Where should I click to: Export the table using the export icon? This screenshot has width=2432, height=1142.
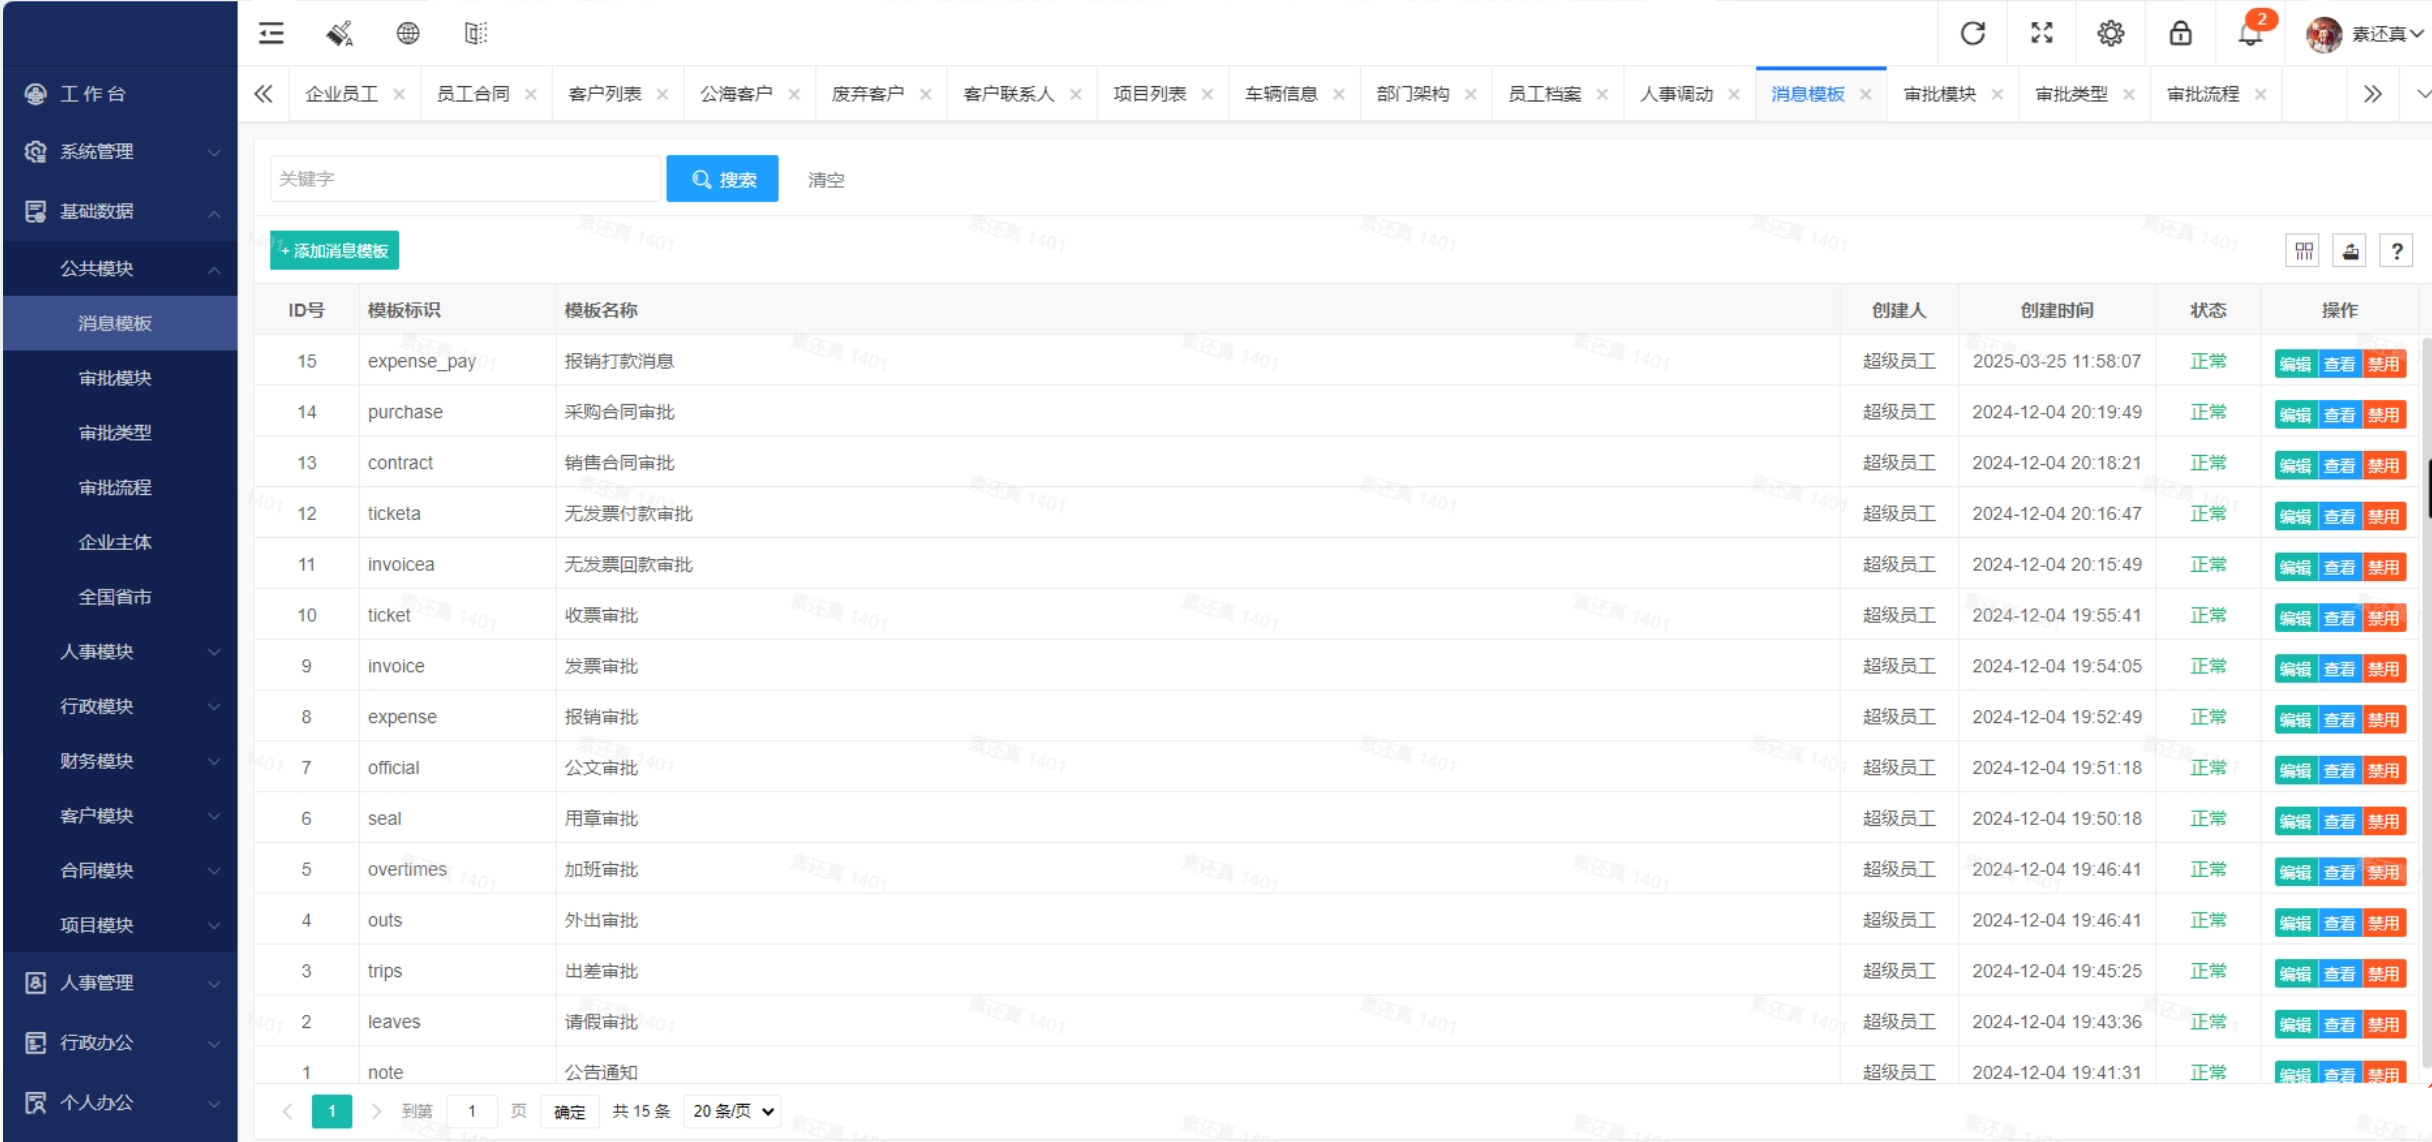[x=2350, y=250]
